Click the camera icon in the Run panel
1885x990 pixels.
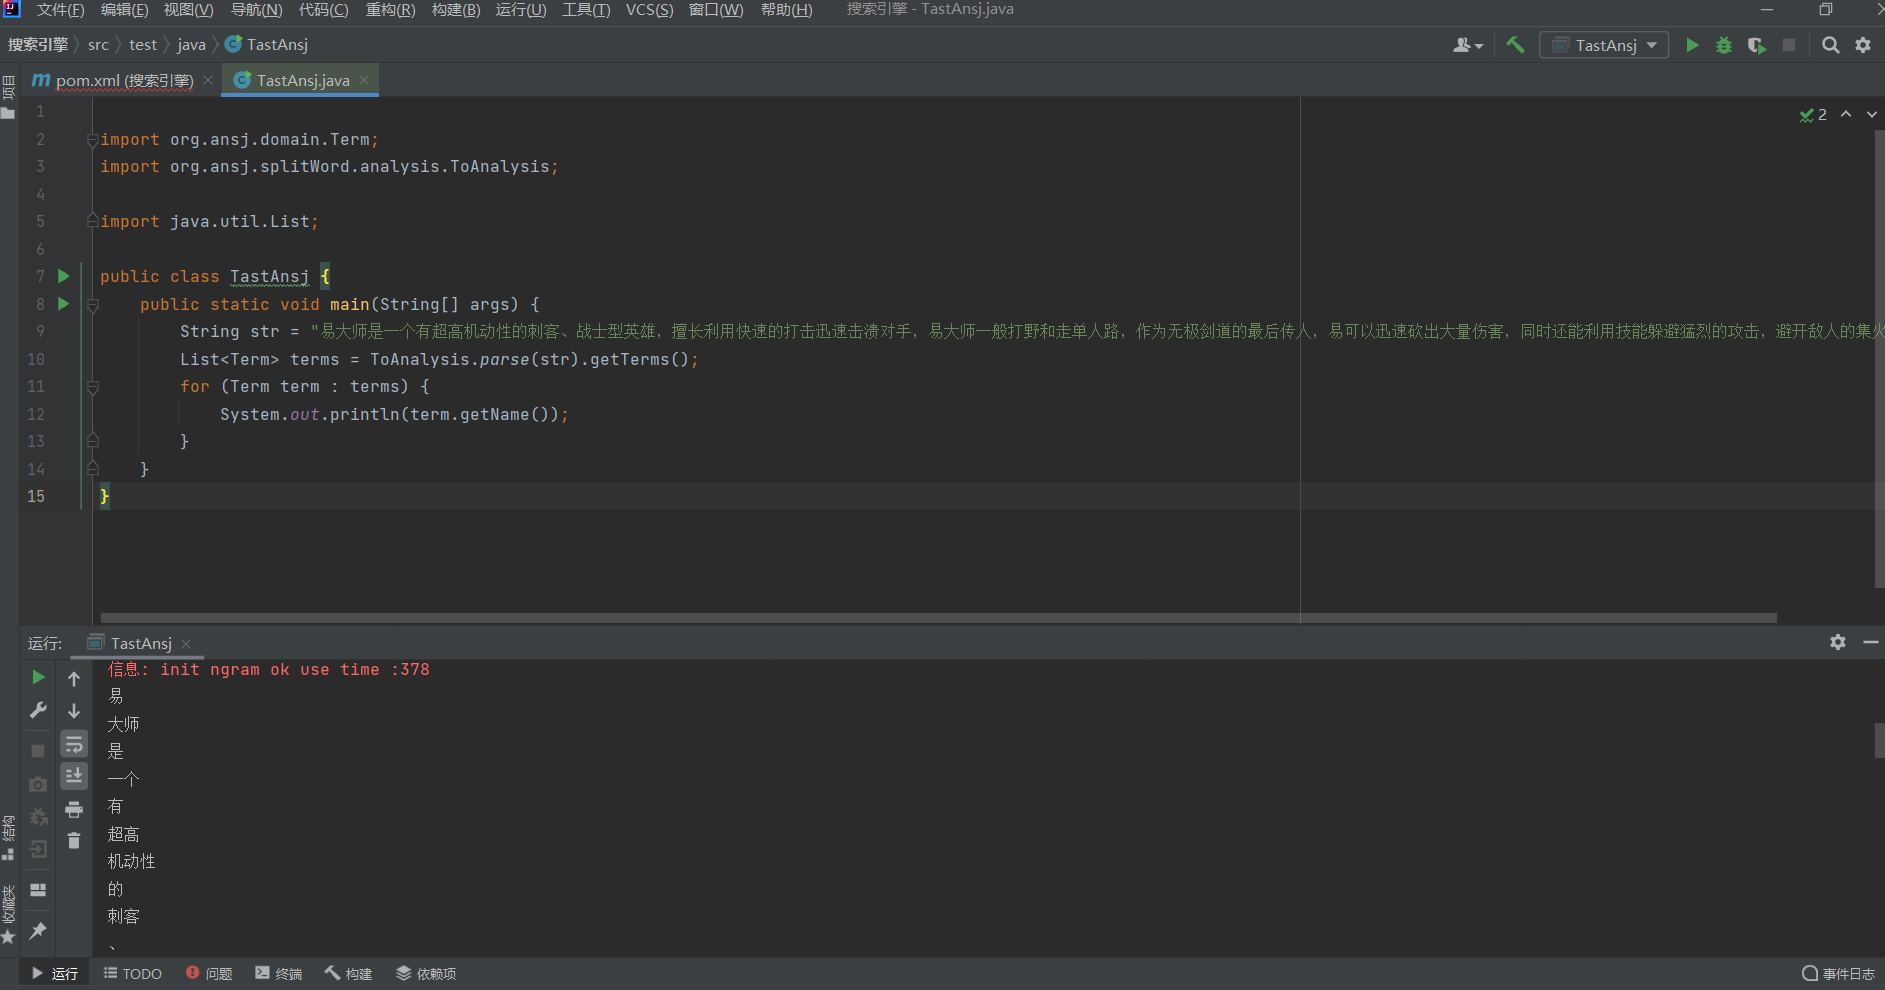[x=38, y=784]
